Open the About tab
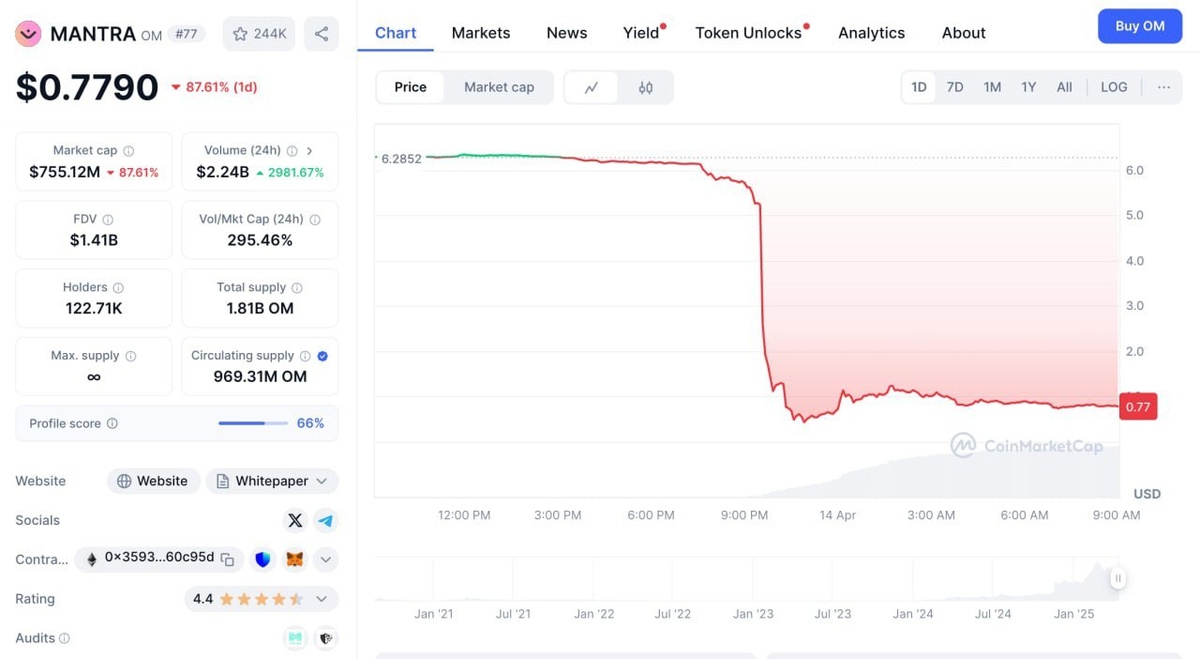The image size is (1200, 659). coord(964,33)
